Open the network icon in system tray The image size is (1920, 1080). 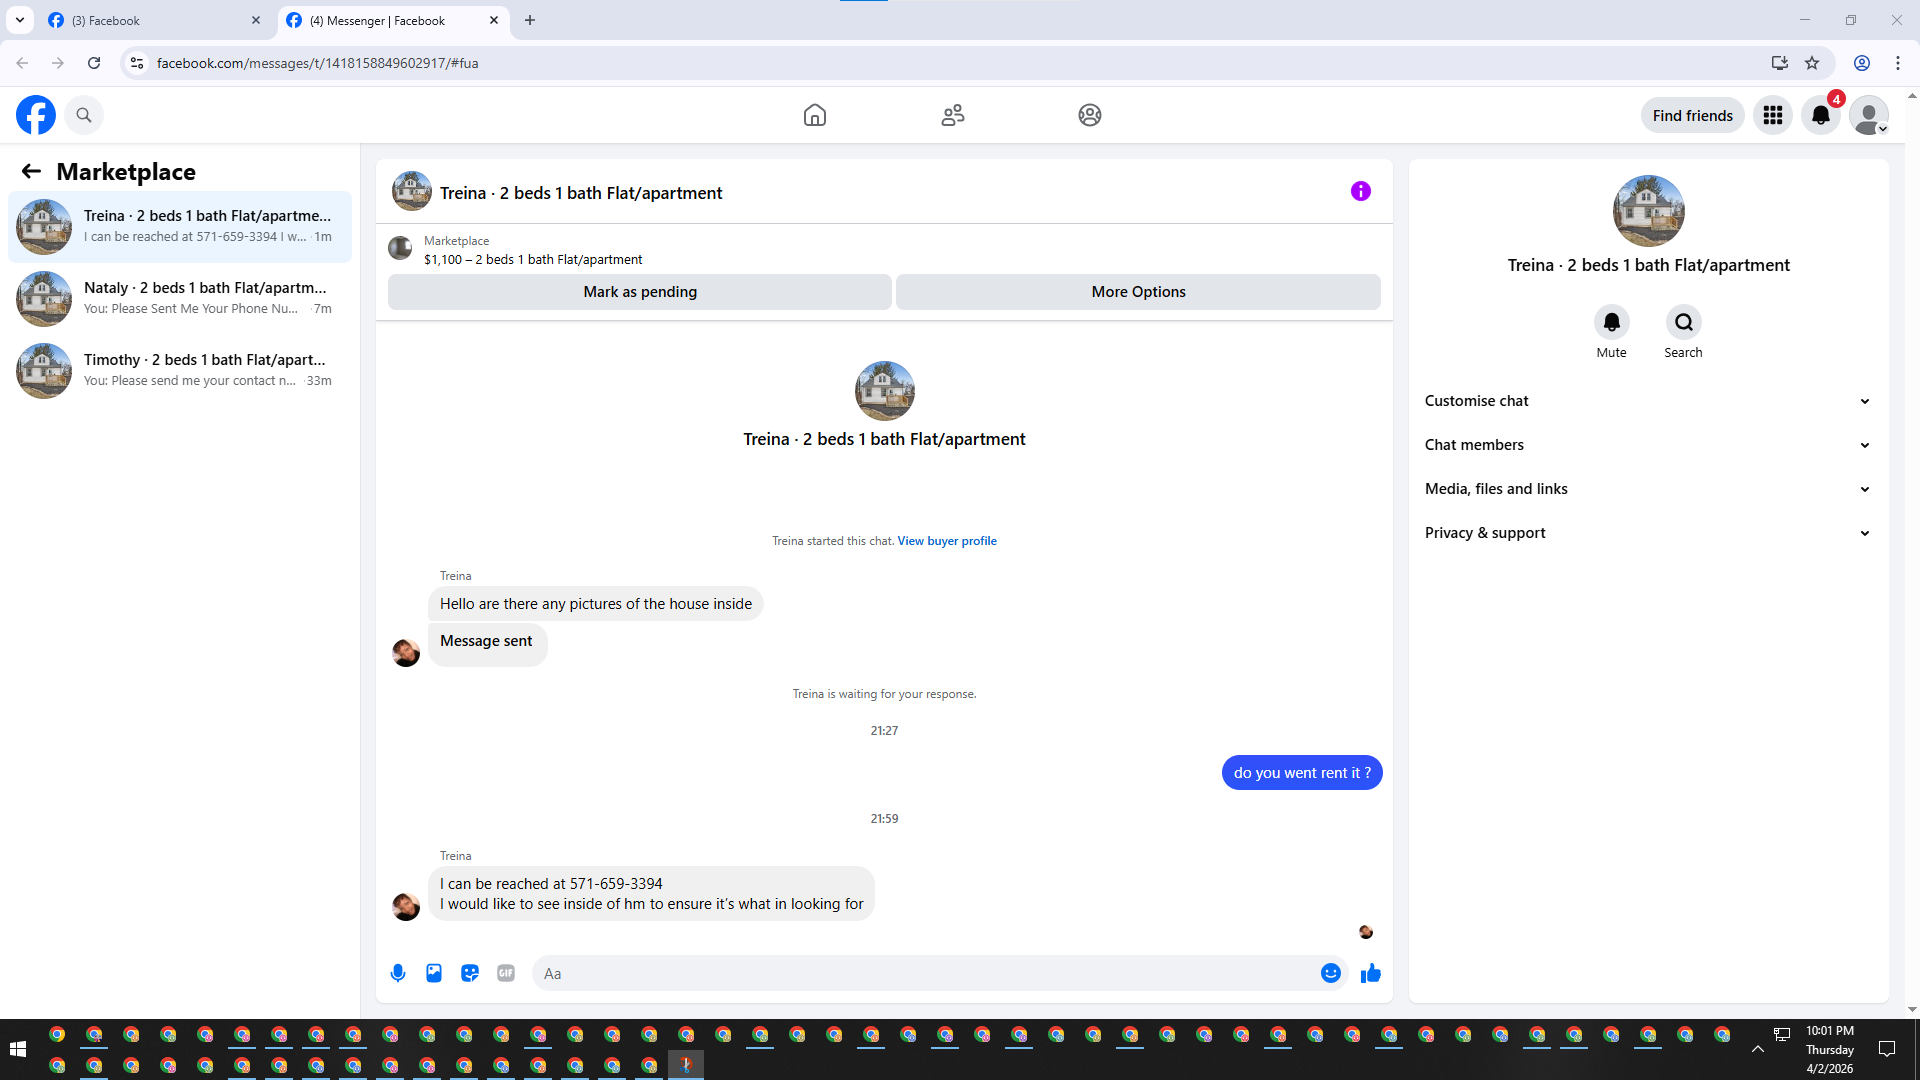tap(1782, 1034)
